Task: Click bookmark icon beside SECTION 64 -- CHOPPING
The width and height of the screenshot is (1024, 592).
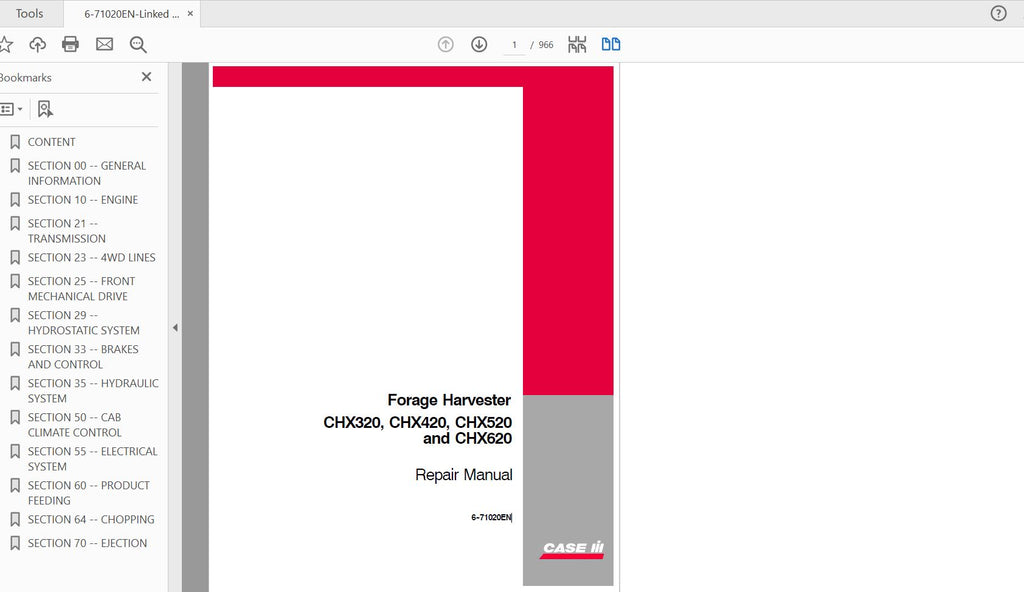Action: pos(15,519)
